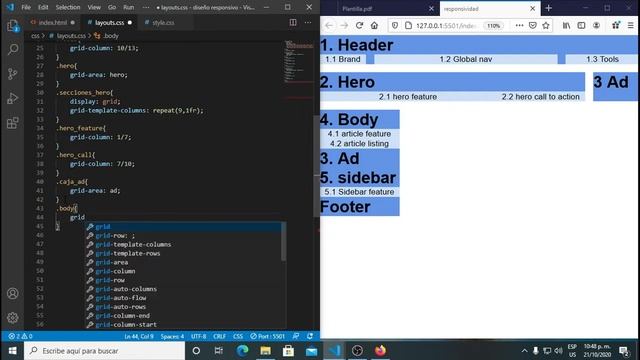Open Task View in taskbar
Image resolution: width=640 pixels, height=360 pixels.
[x=219, y=351]
